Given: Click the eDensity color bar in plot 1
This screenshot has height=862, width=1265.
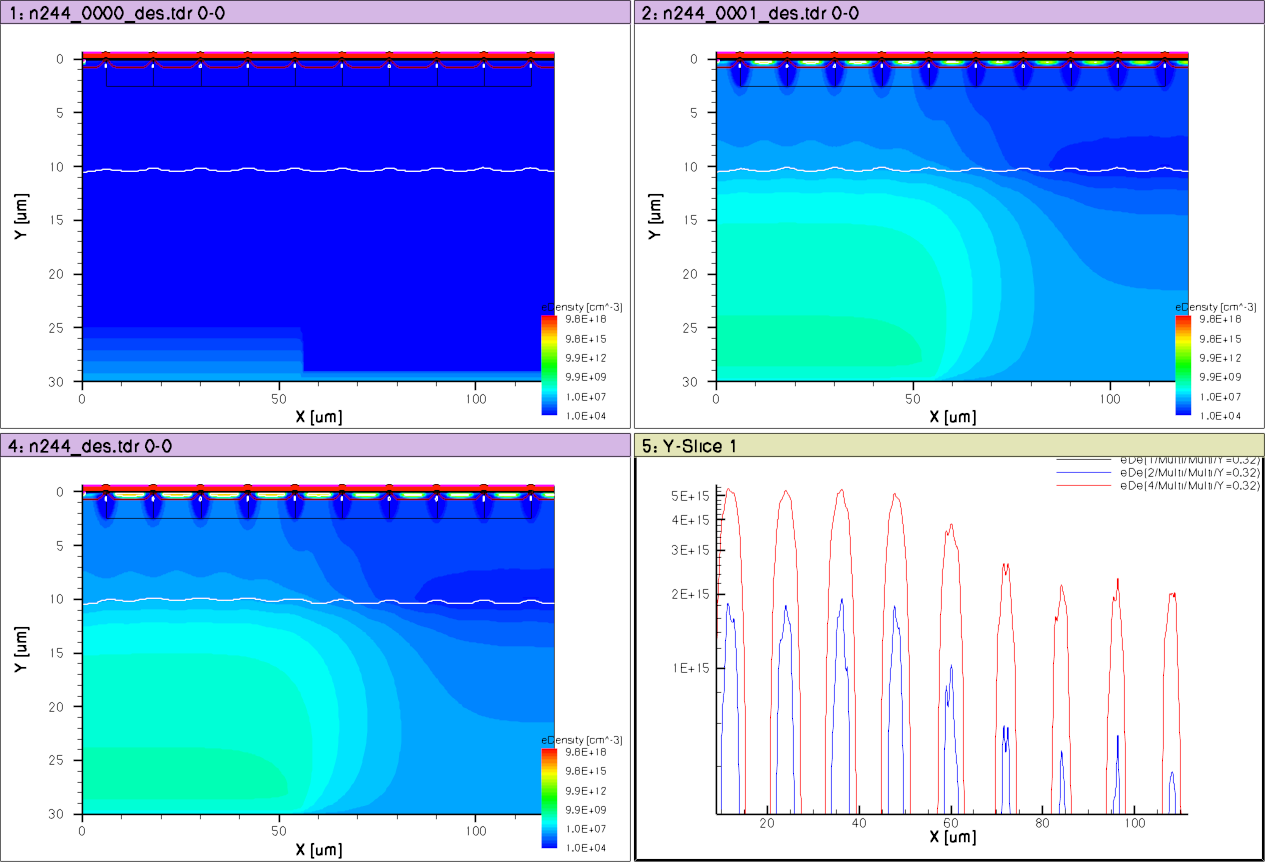Looking at the screenshot, I should pyautogui.click(x=548, y=364).
